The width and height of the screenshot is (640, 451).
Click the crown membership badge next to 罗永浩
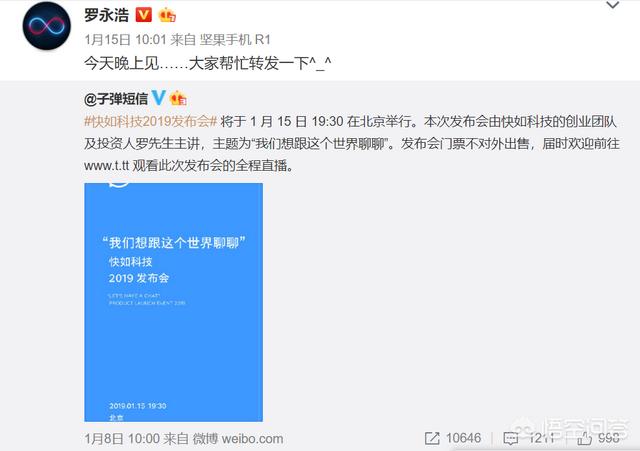pos(167,15)
